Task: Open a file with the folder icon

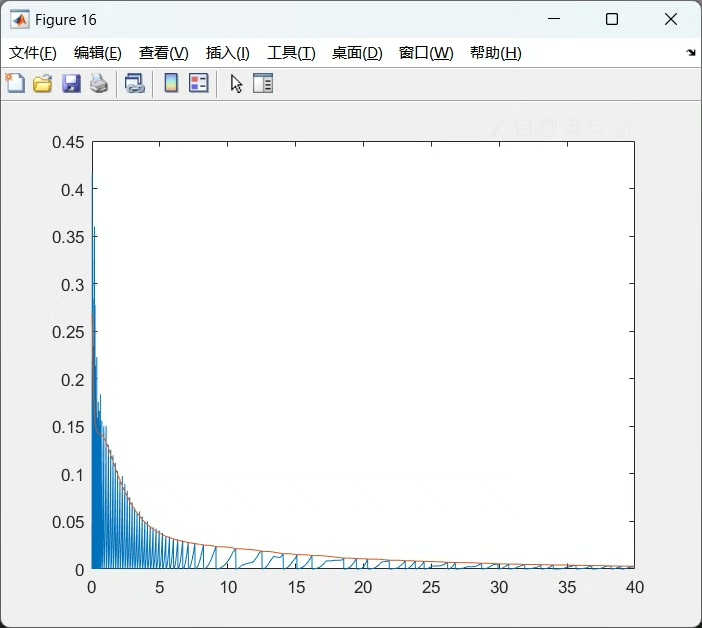Action: click(x=43, y=84)
